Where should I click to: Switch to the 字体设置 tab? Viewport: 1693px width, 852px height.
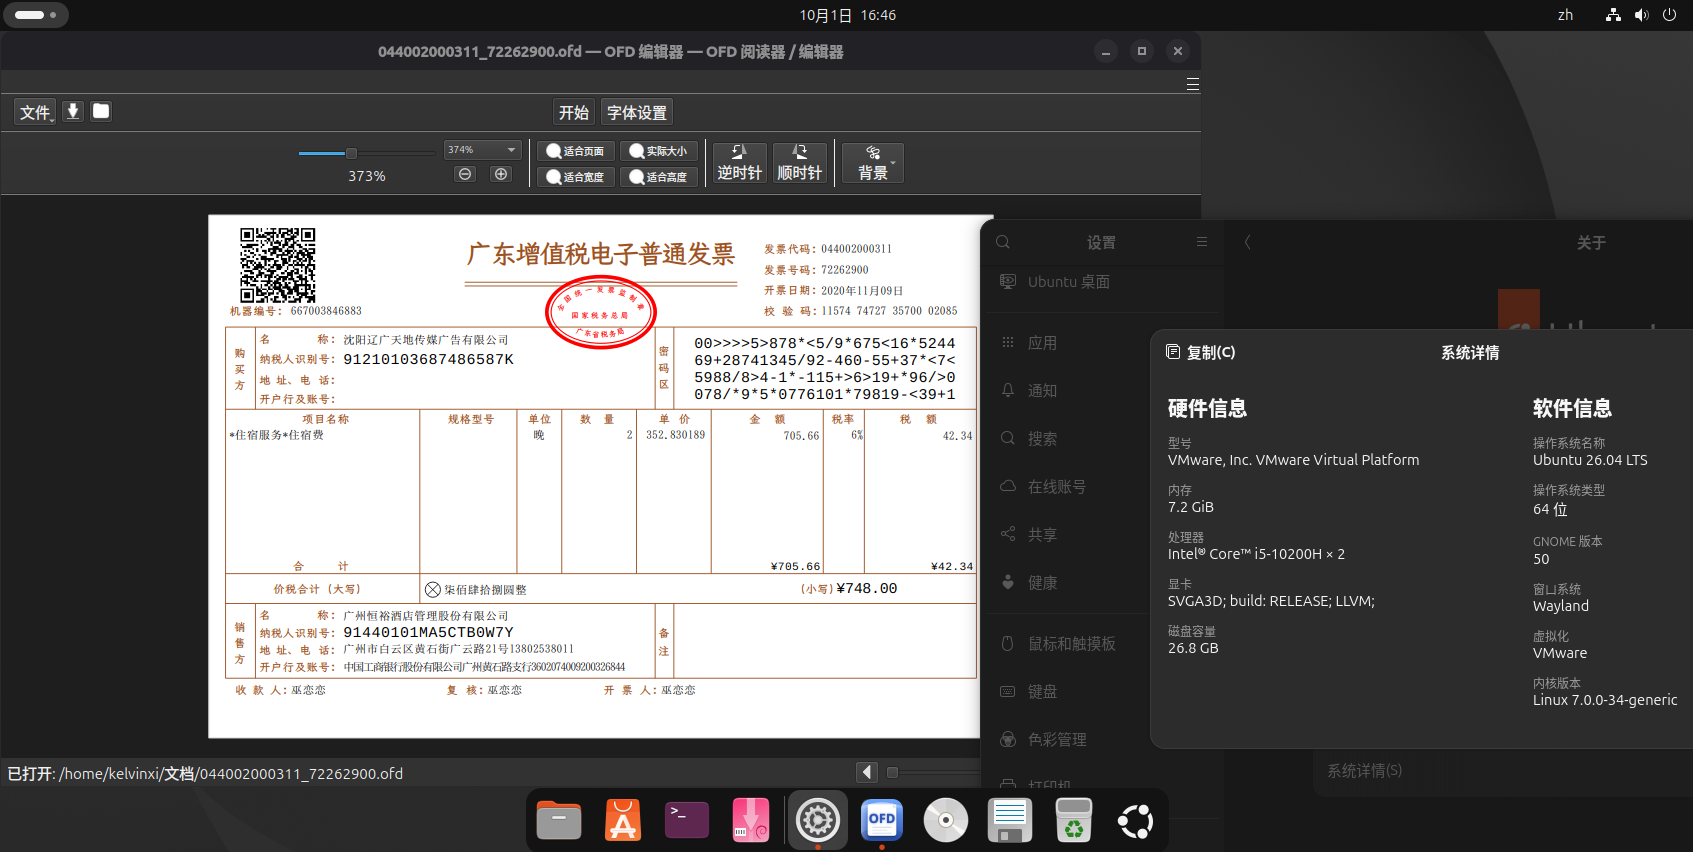pyautogui.click(x=637, y=112)
